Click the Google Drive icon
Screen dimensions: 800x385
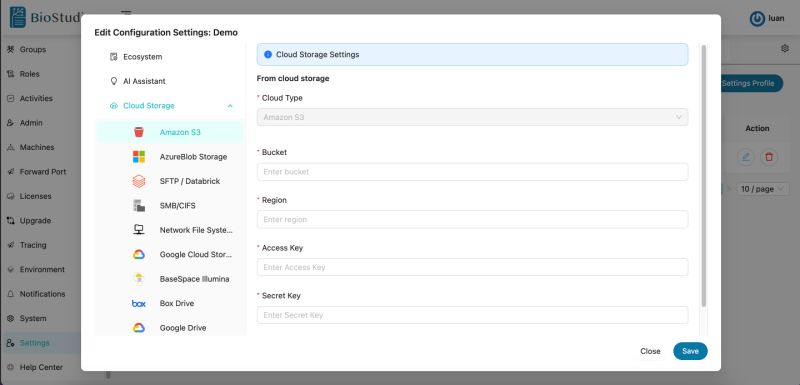139,328
